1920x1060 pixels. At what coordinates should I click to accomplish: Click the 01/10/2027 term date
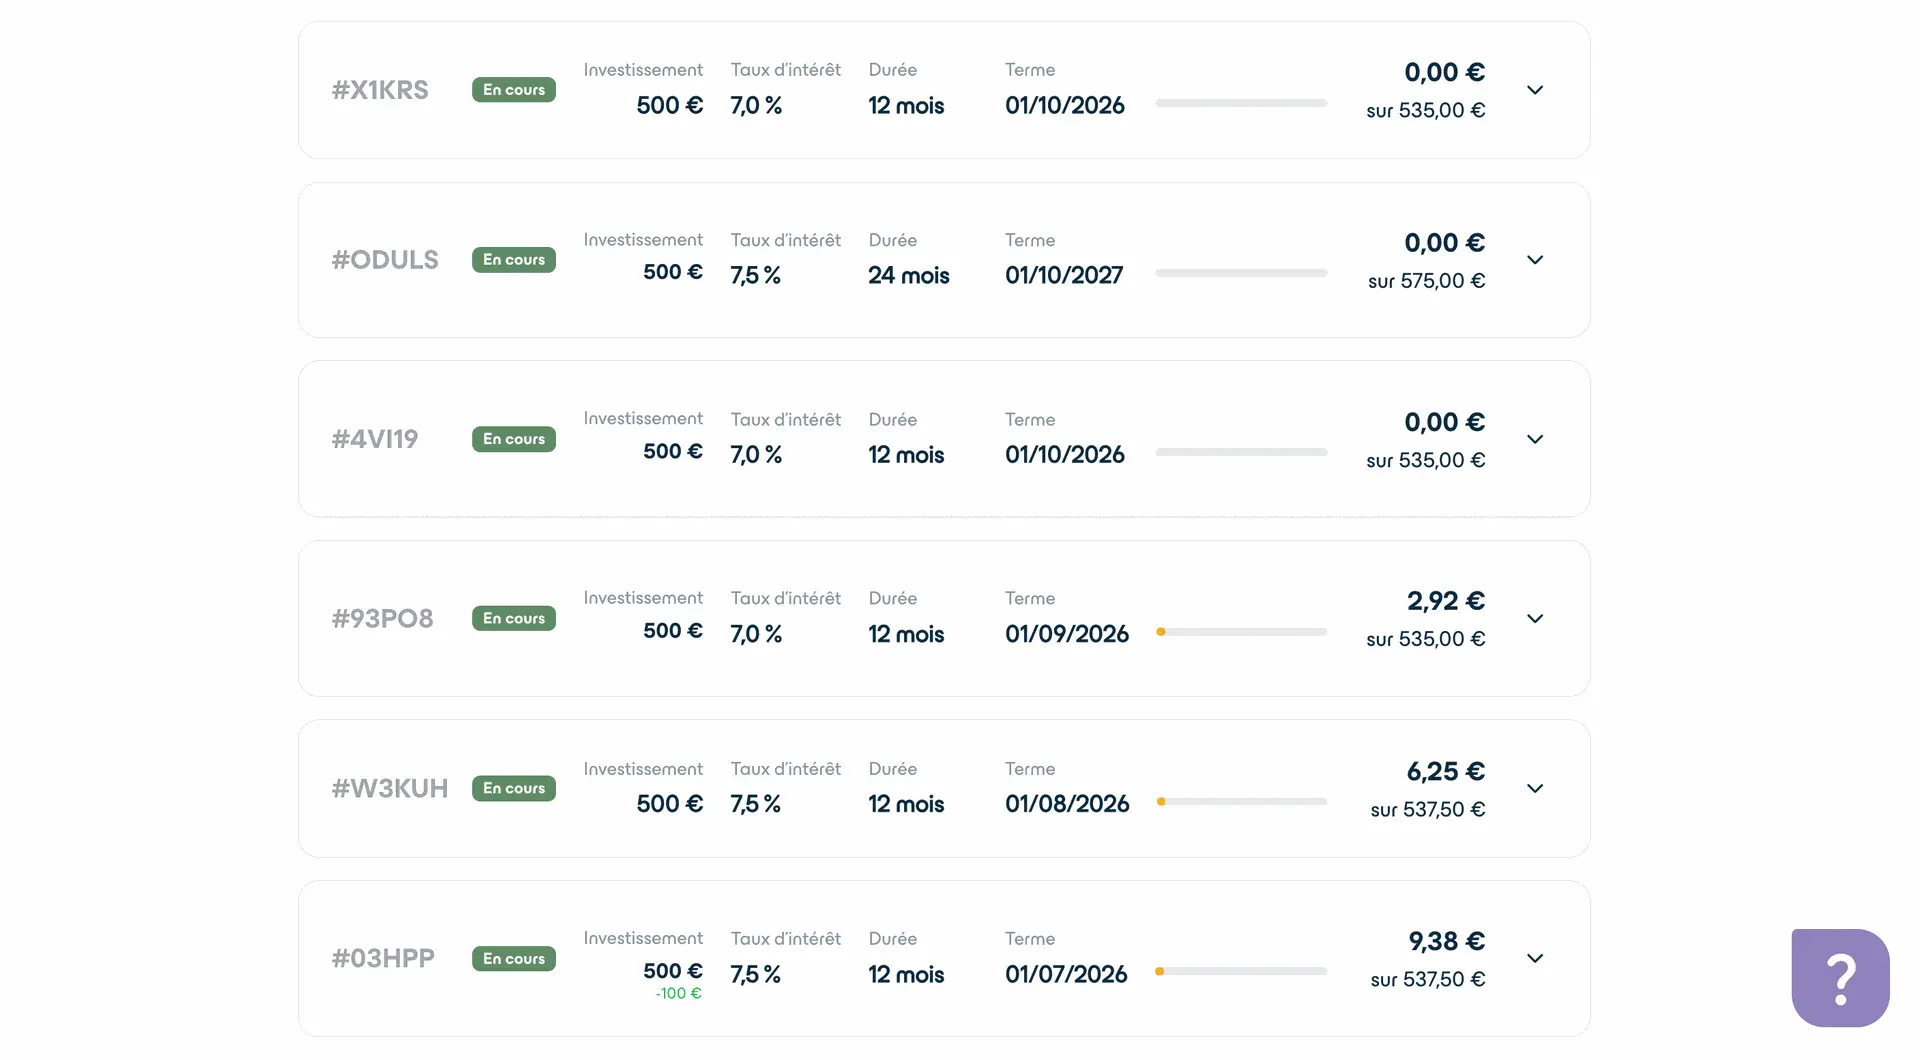coord(1064,275)
